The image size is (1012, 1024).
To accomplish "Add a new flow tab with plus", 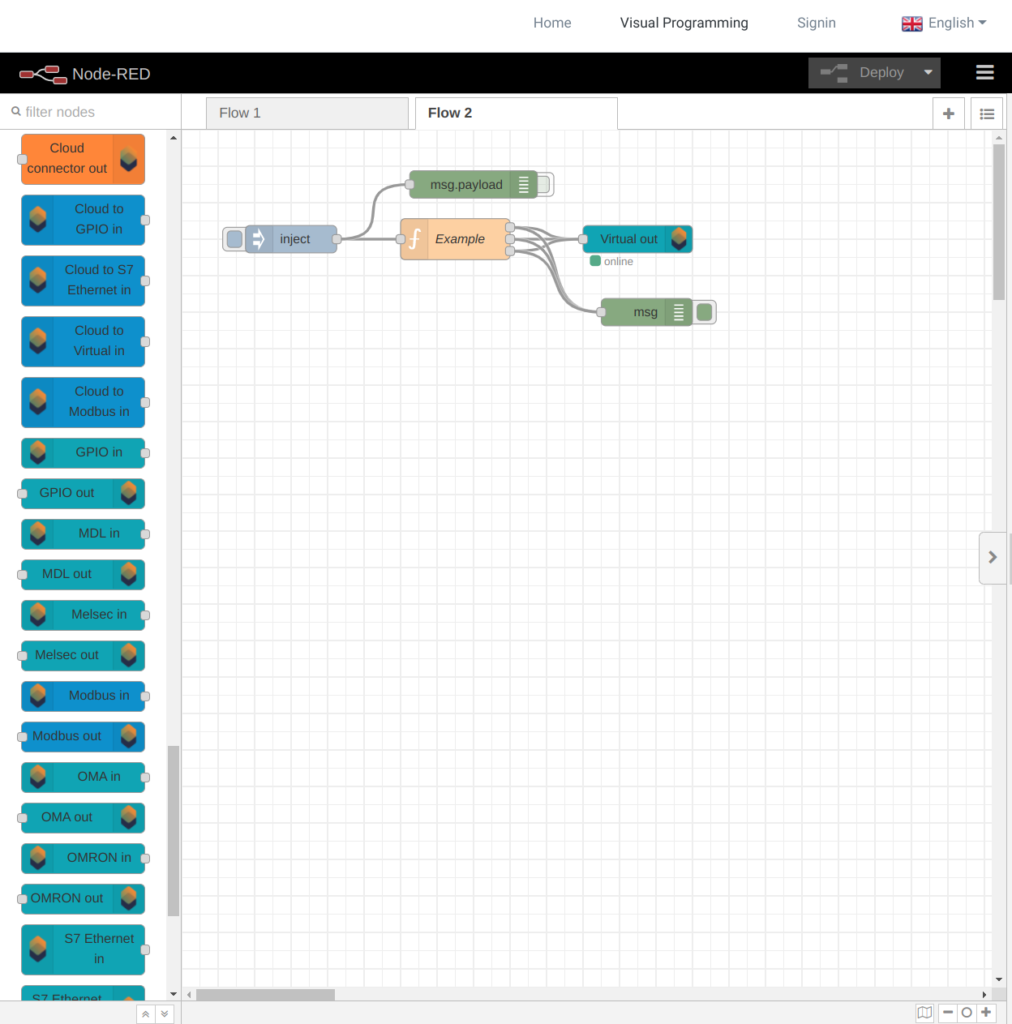I will [x=949, y=114].
